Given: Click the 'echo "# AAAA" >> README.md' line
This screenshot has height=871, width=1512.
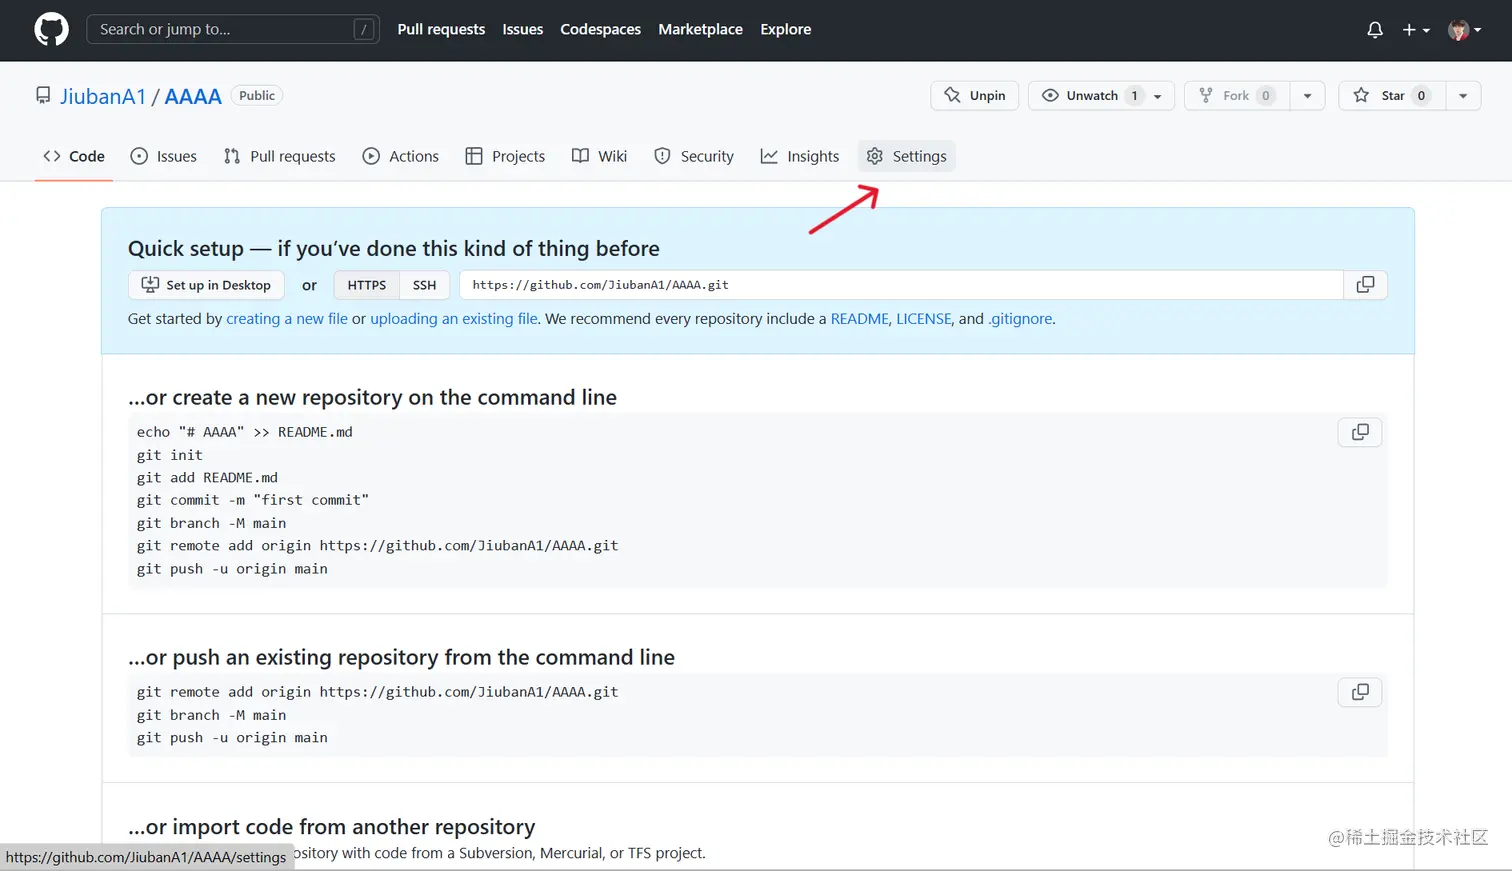Looking at the screenshot, I should (x=245, y=432).
